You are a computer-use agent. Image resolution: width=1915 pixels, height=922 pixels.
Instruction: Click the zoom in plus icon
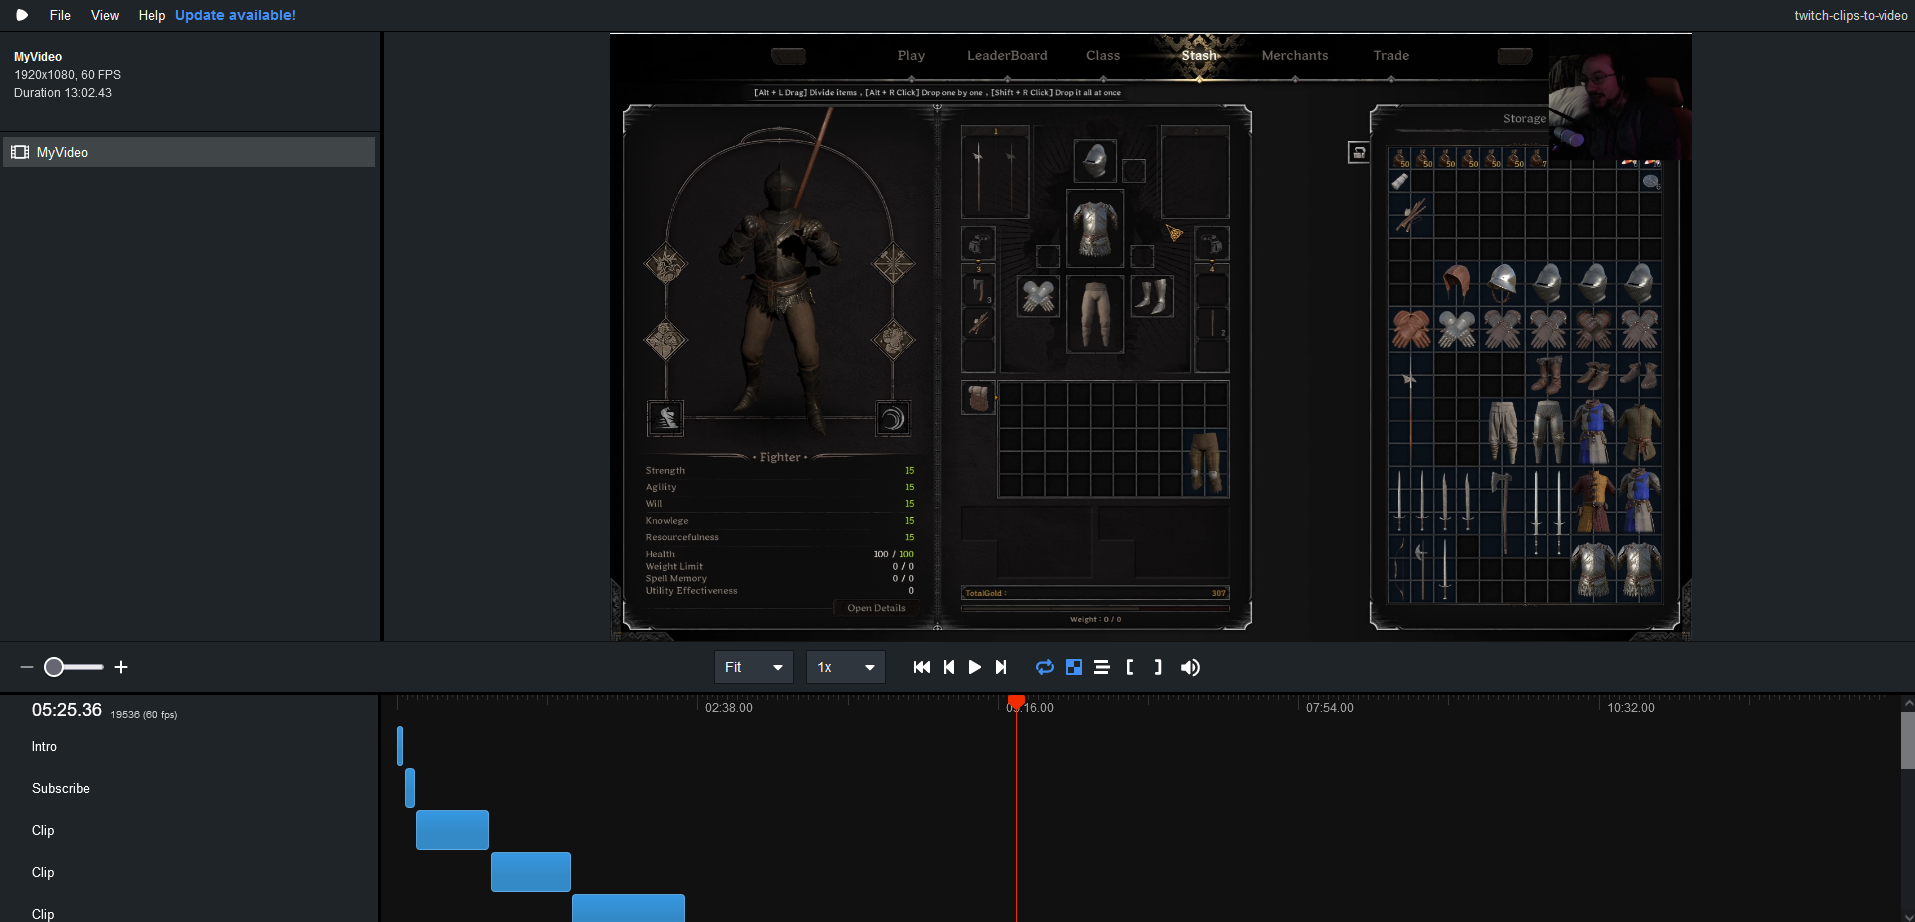(x=121, y=667)
